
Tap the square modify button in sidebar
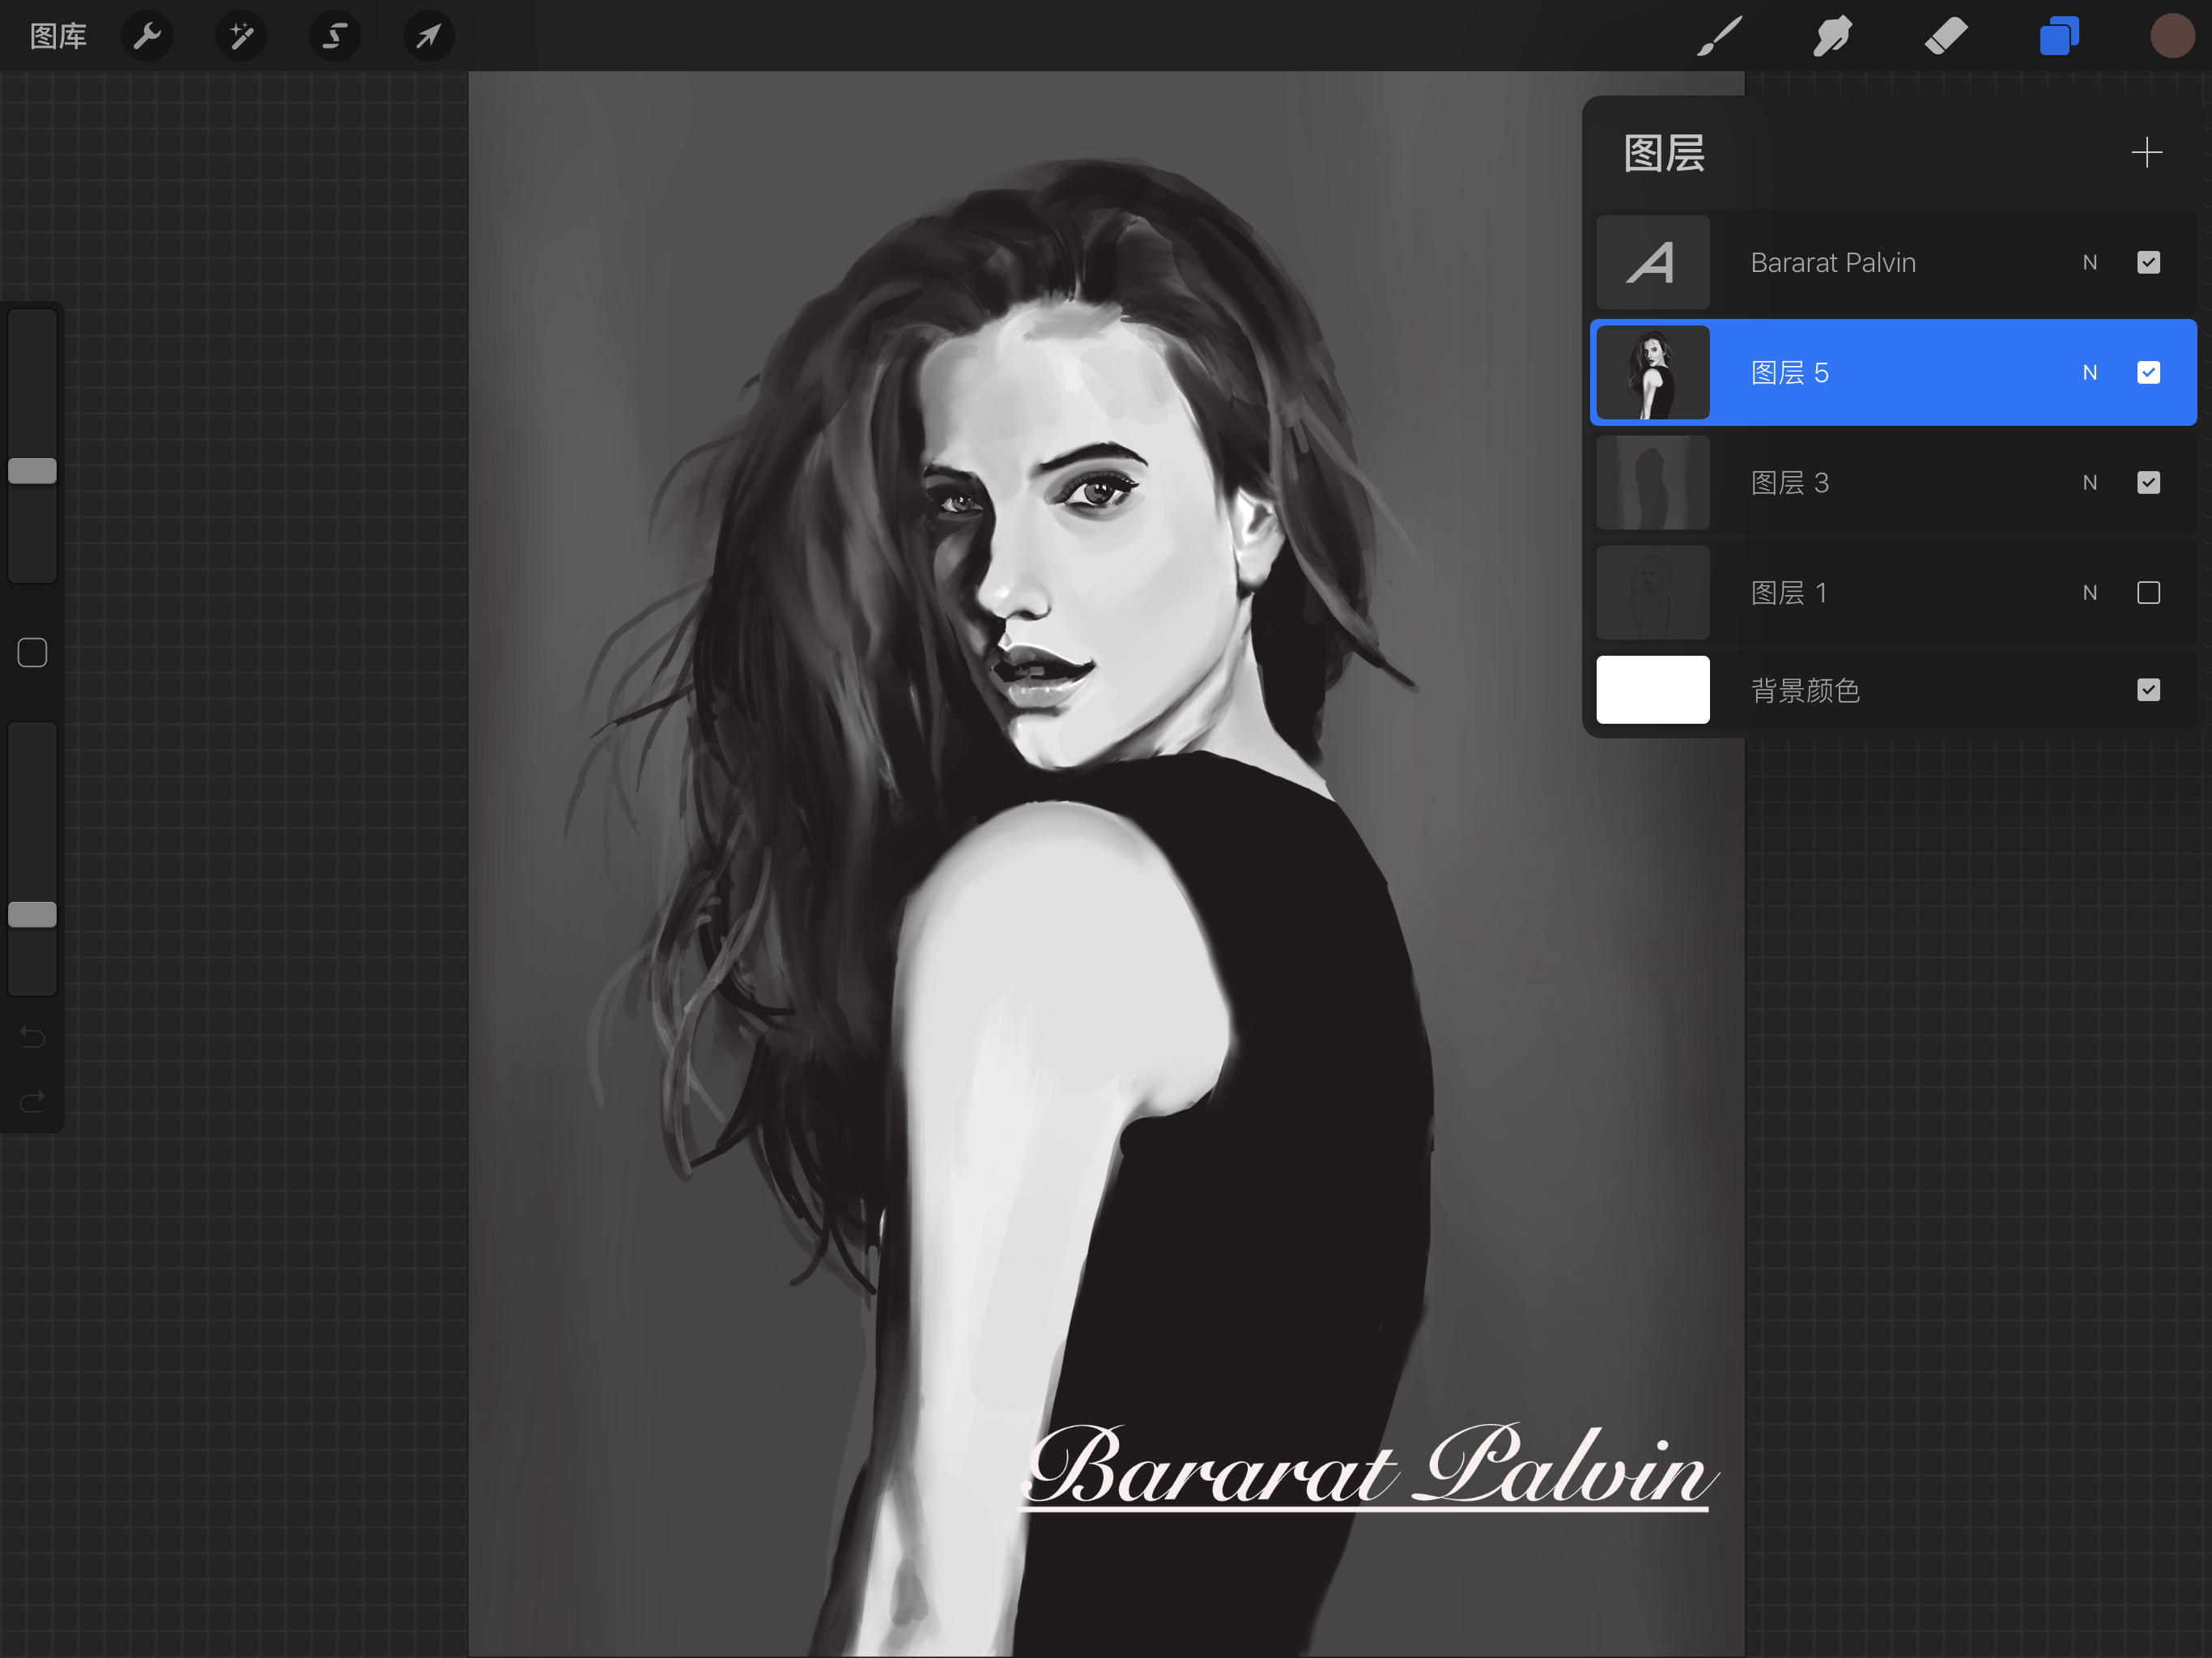coord(32,653)
